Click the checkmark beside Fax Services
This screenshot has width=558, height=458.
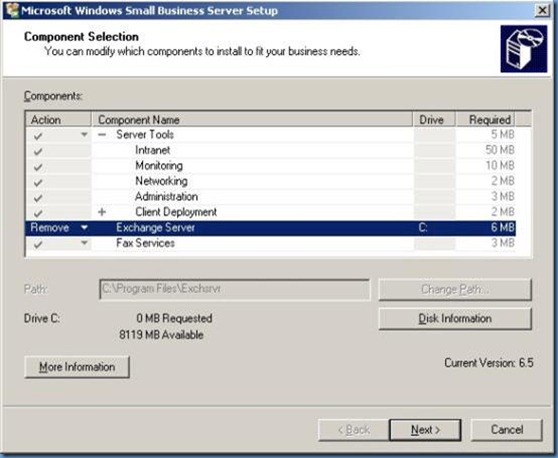click(x=38, y=244)
